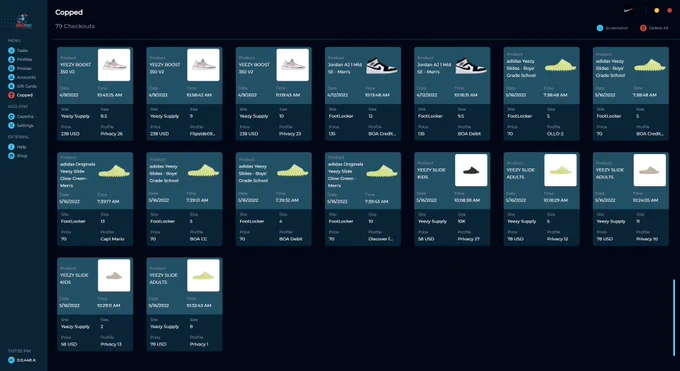The width and height of the screenshot is (680, 371).
Task: Open Help under External
Action: pyautogui.click(x=17, y=147)
